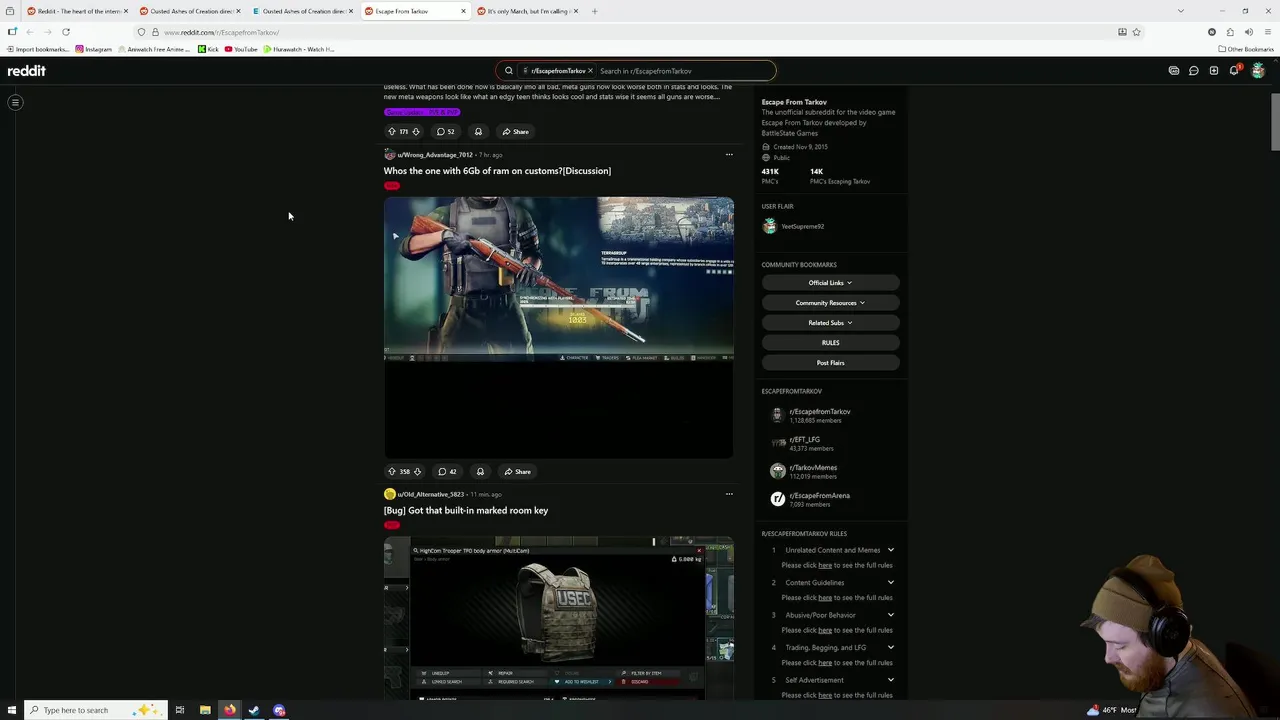The width and height of the screenshot is (1280, 720).
Task: Open comments on the 6Gb ram post
Action: point(447,471)
